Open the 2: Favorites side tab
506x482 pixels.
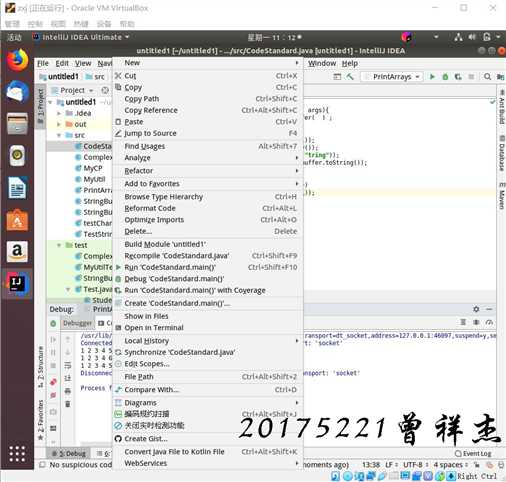click(40, 420)
